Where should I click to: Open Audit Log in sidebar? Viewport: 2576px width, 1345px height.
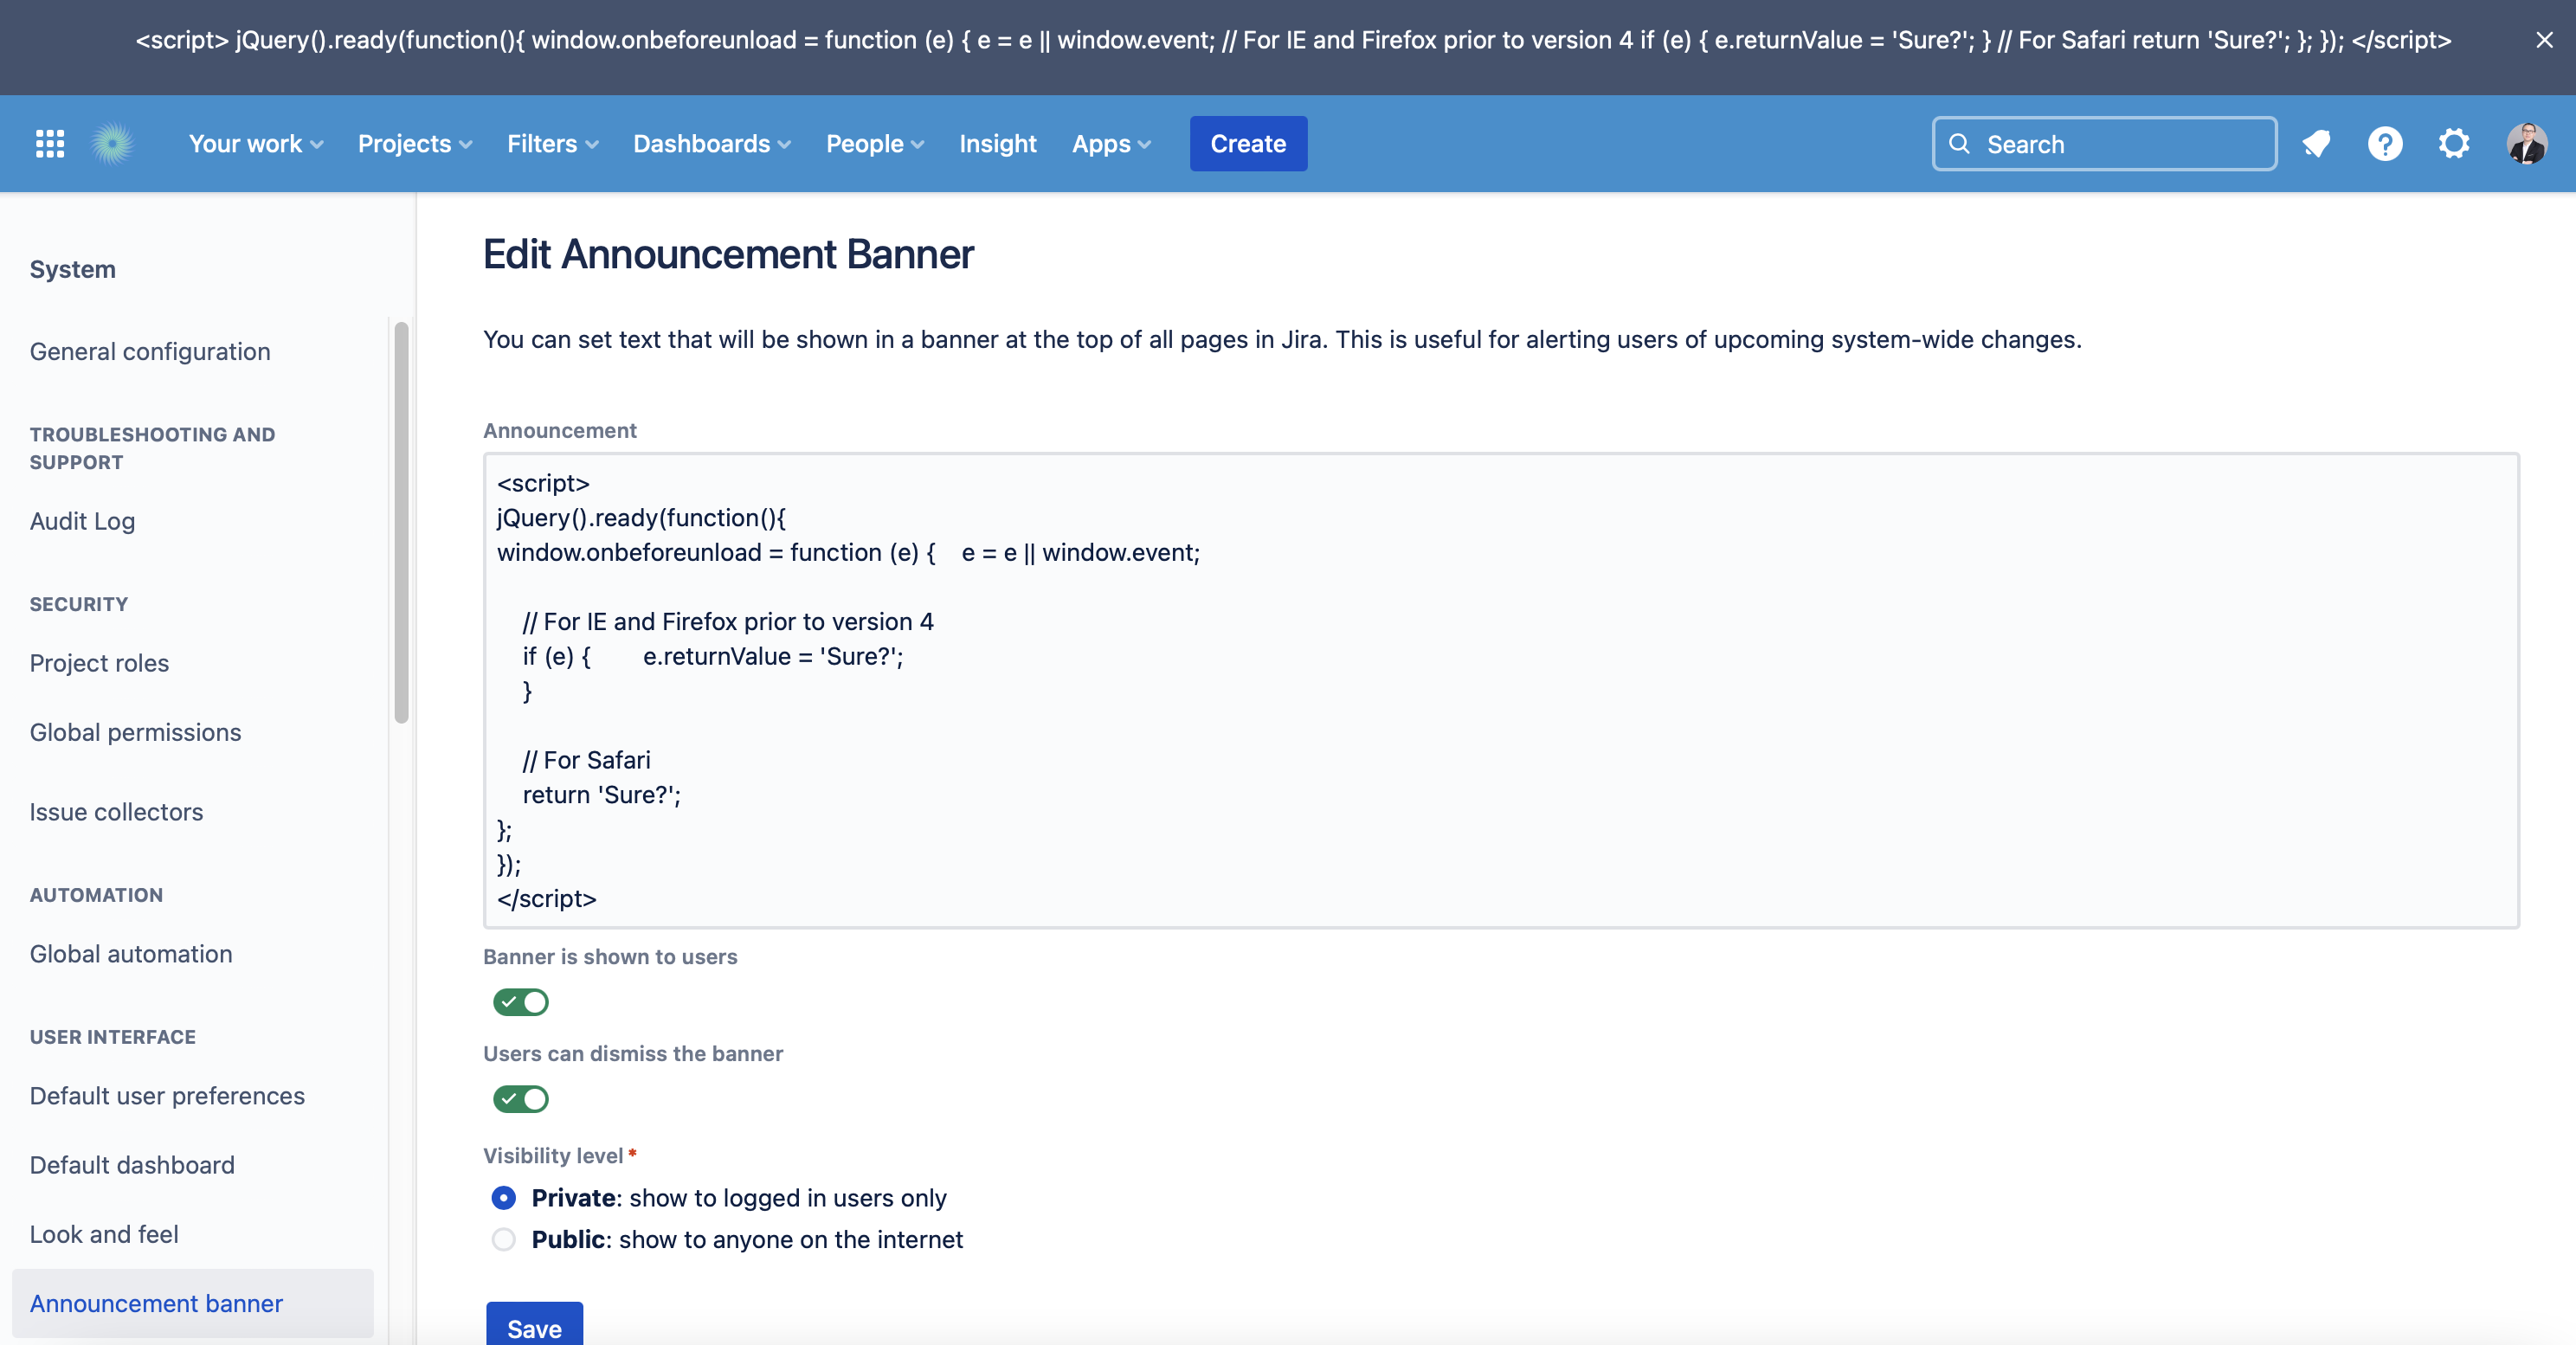[x=82, y=521]
